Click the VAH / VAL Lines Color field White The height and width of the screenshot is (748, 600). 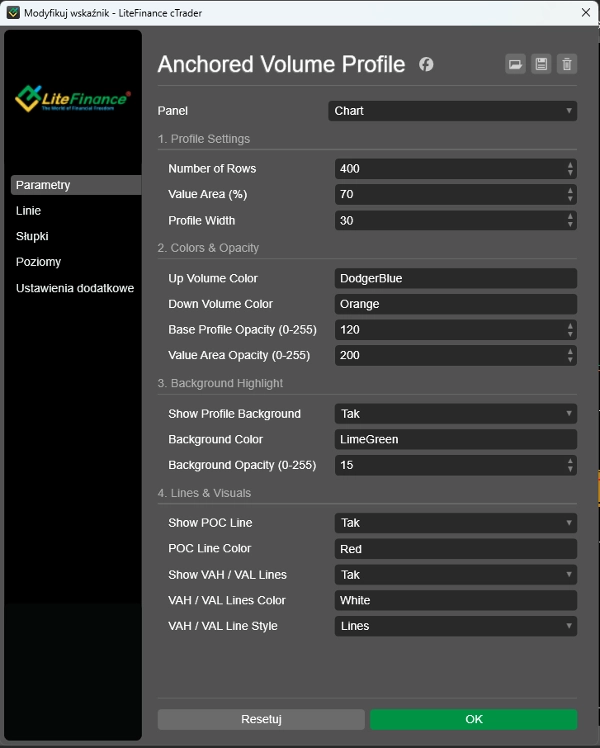(455, 600)
